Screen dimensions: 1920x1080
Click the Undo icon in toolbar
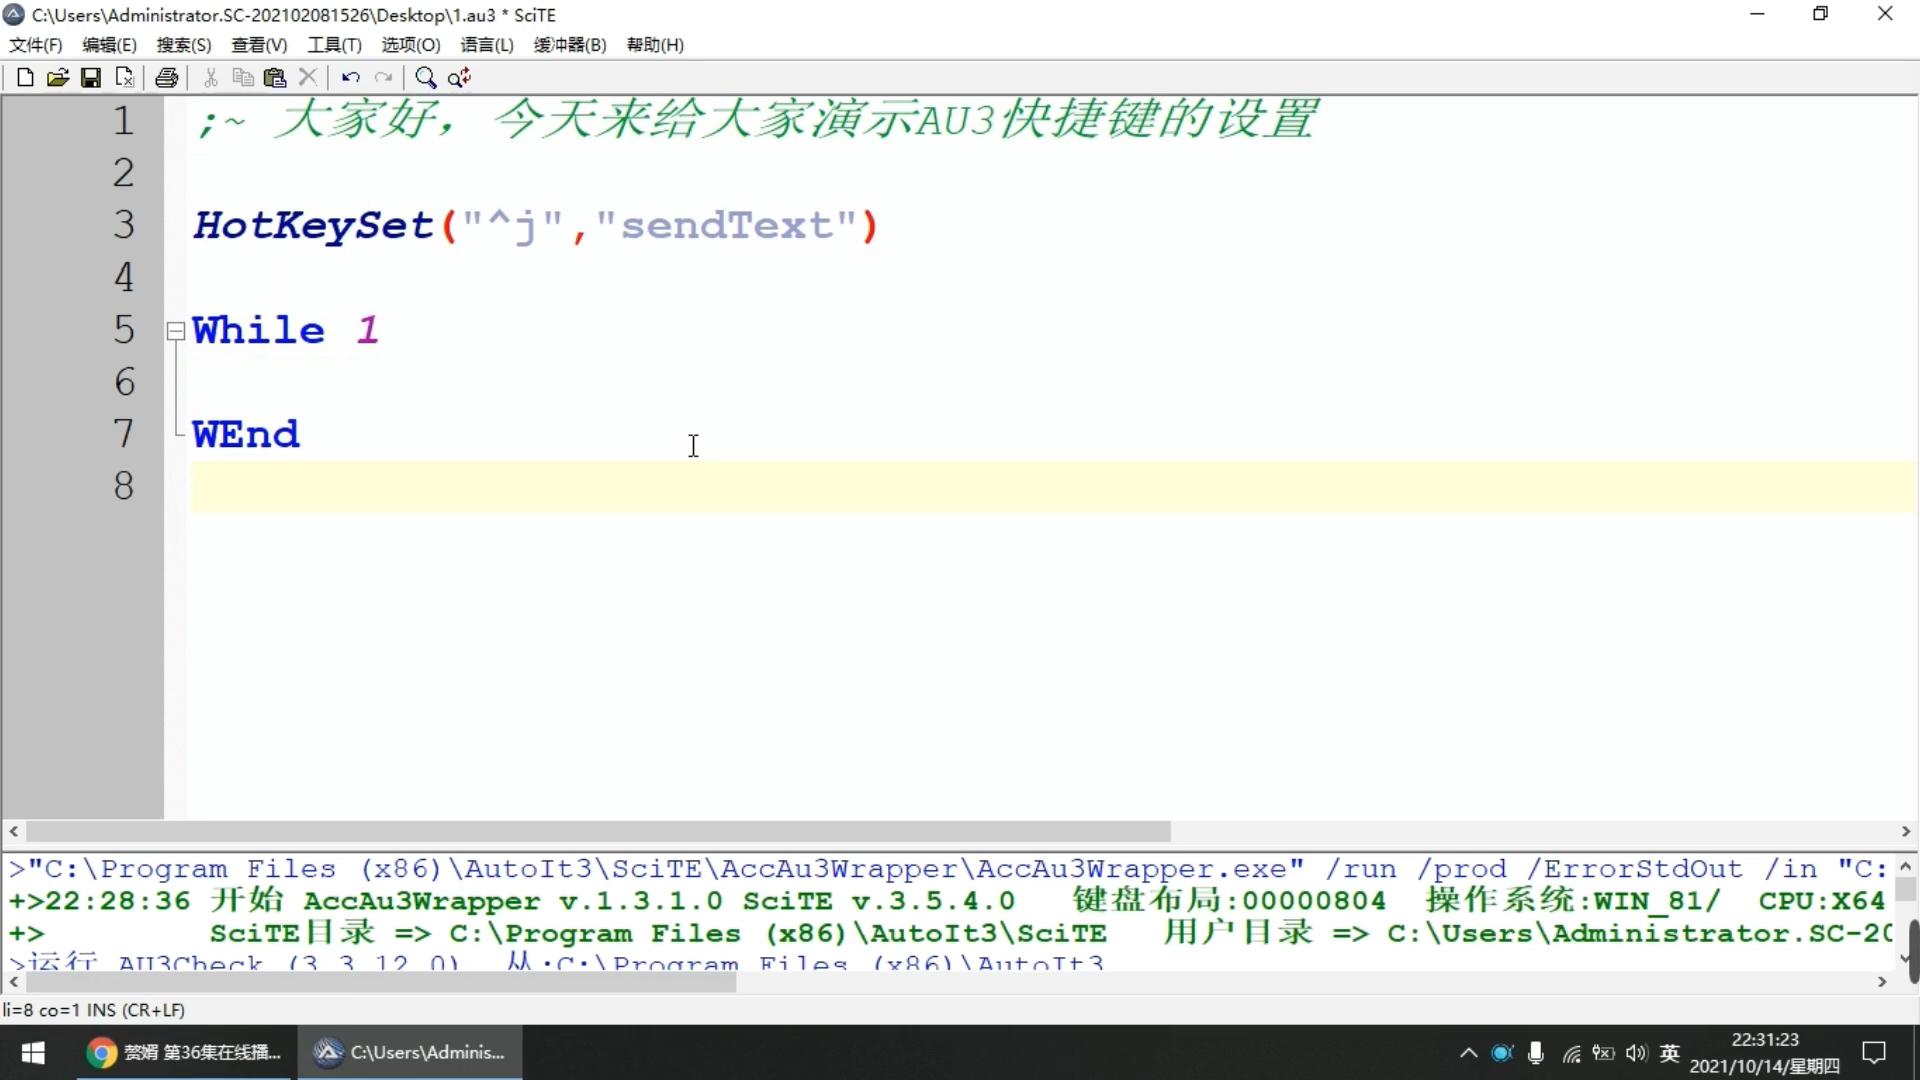point(349,76)
